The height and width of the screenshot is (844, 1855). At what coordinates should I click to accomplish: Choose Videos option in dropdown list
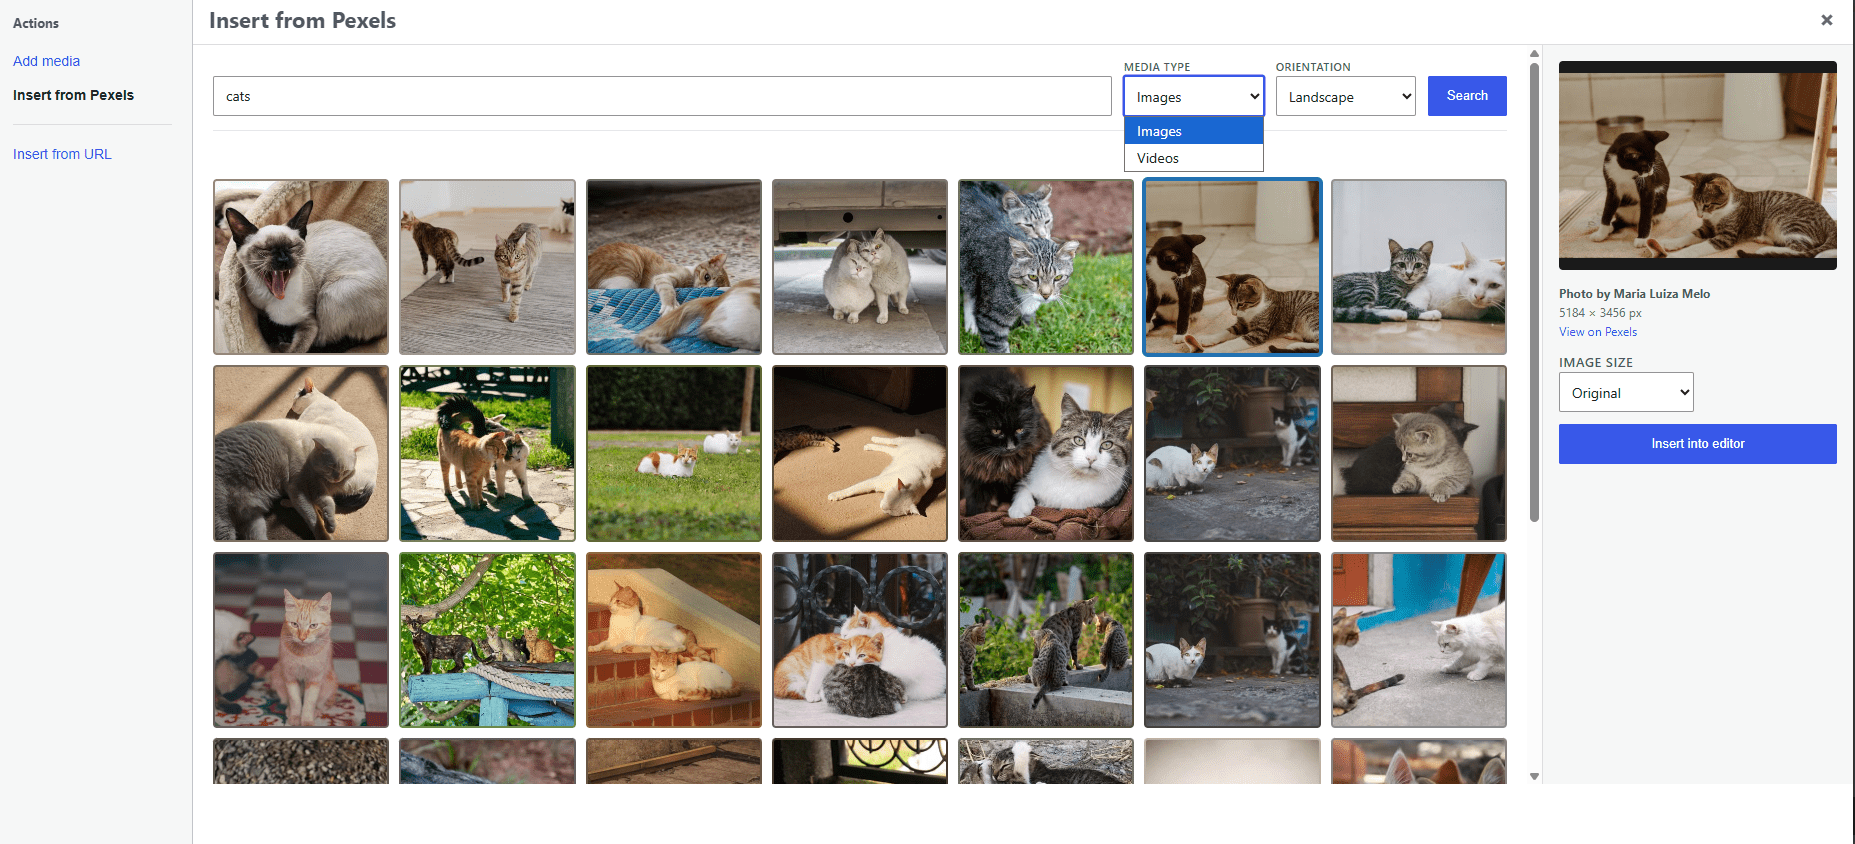(1194, 158)
